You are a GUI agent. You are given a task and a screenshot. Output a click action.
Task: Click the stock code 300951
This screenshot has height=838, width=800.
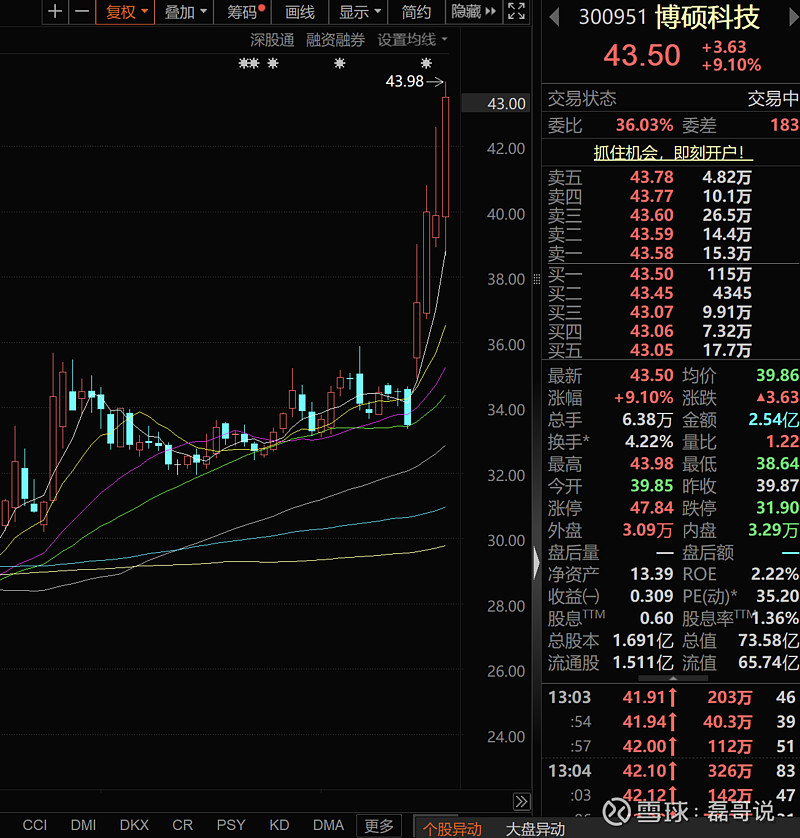(x=613, y=18)
